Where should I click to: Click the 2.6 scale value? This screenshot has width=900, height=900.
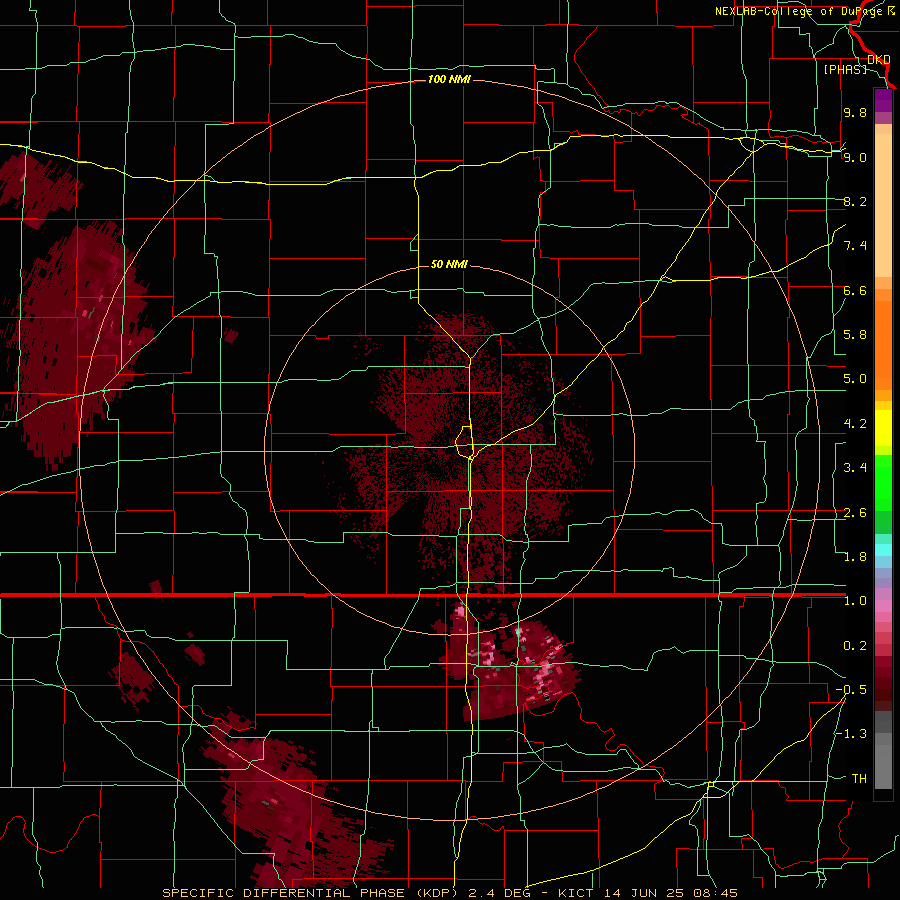click(855, 512)
